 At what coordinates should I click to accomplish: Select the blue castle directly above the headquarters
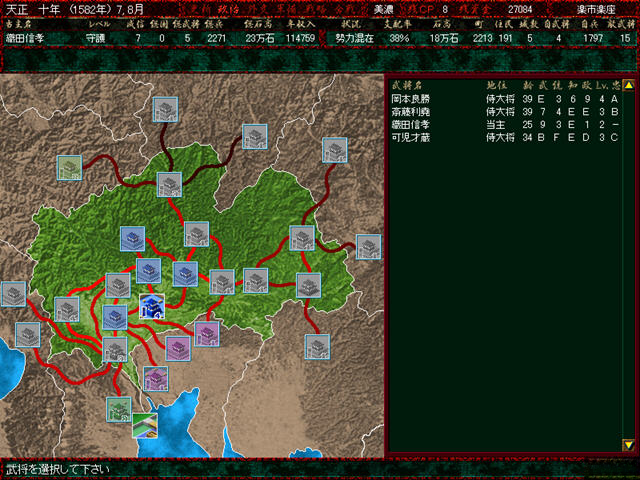click(149, 271)
